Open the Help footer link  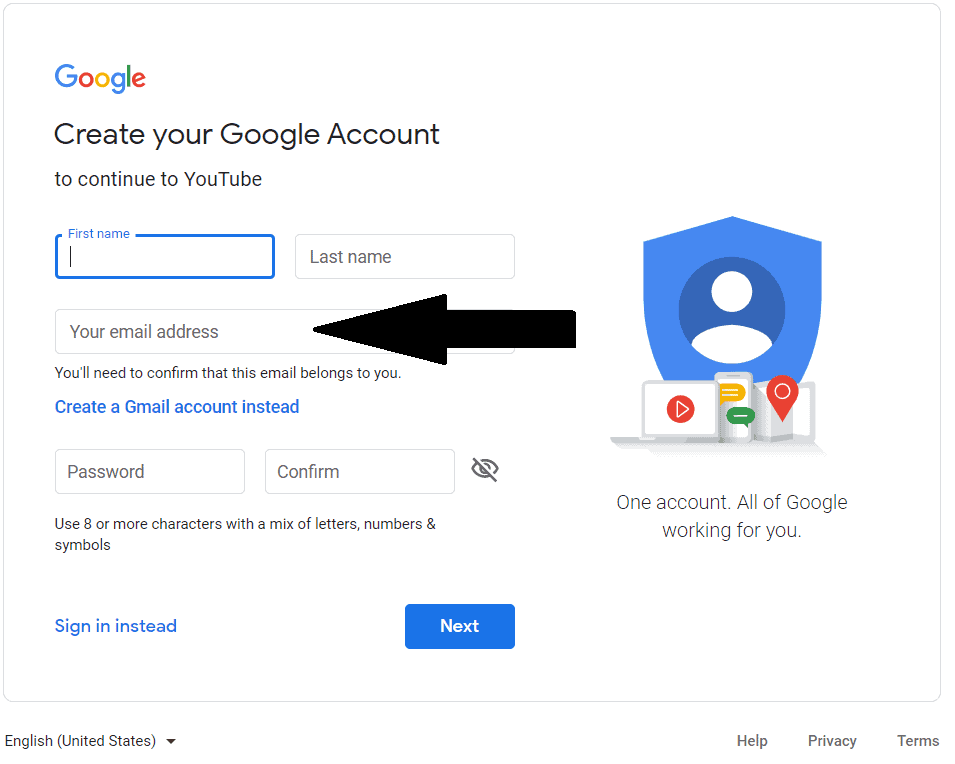(x=752, y=741)
